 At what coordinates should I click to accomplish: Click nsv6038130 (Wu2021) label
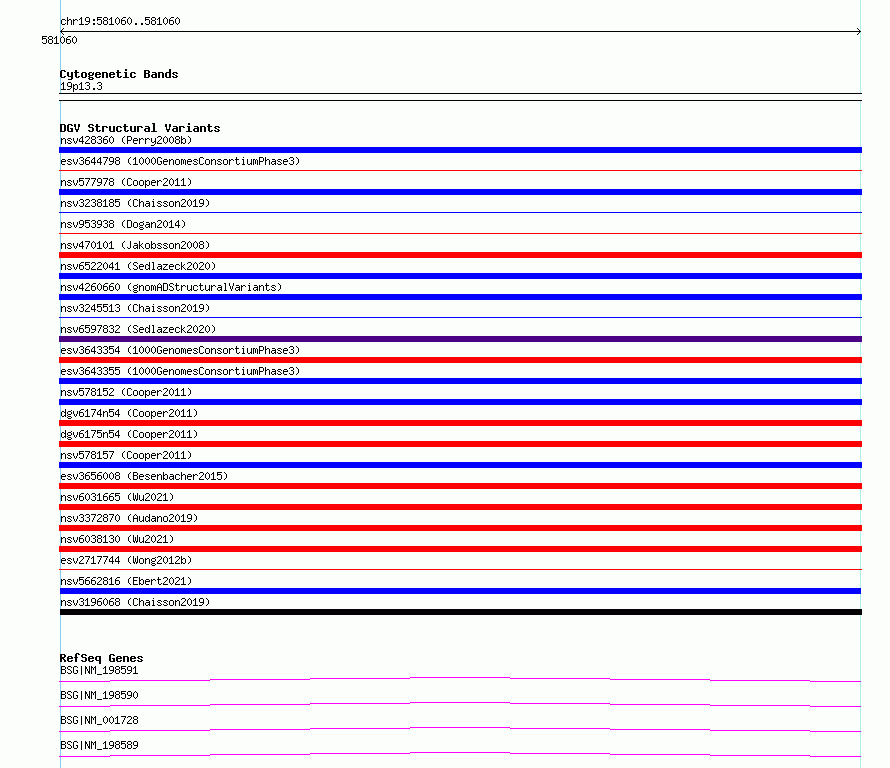pos(117,539)
